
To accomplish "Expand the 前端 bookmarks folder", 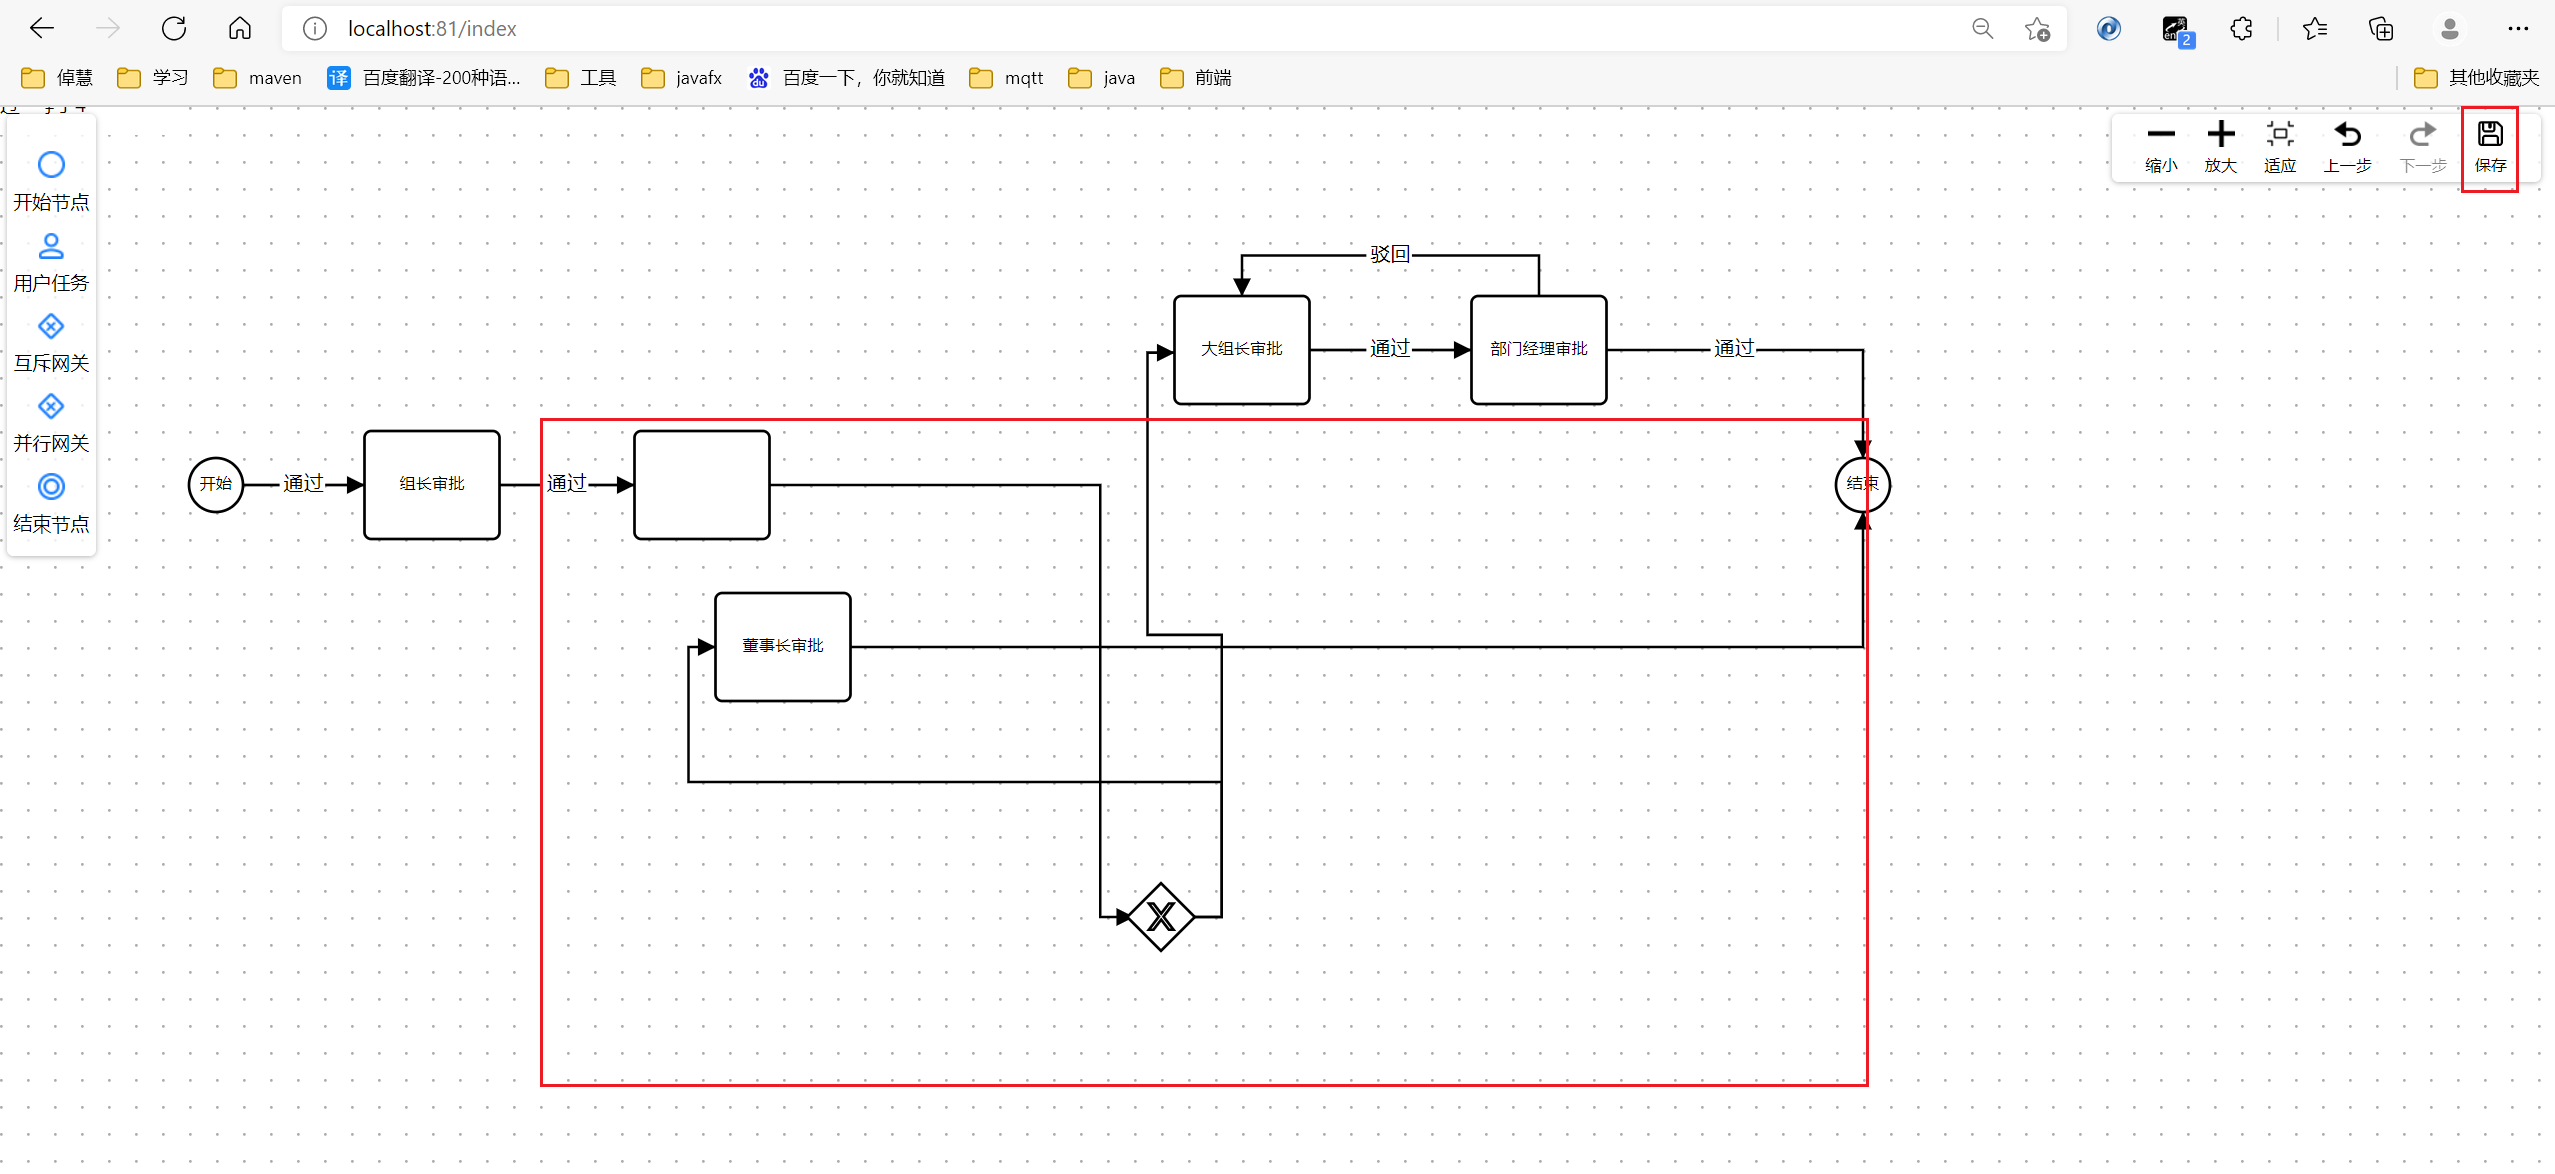I will click(x=1194, y=77).
